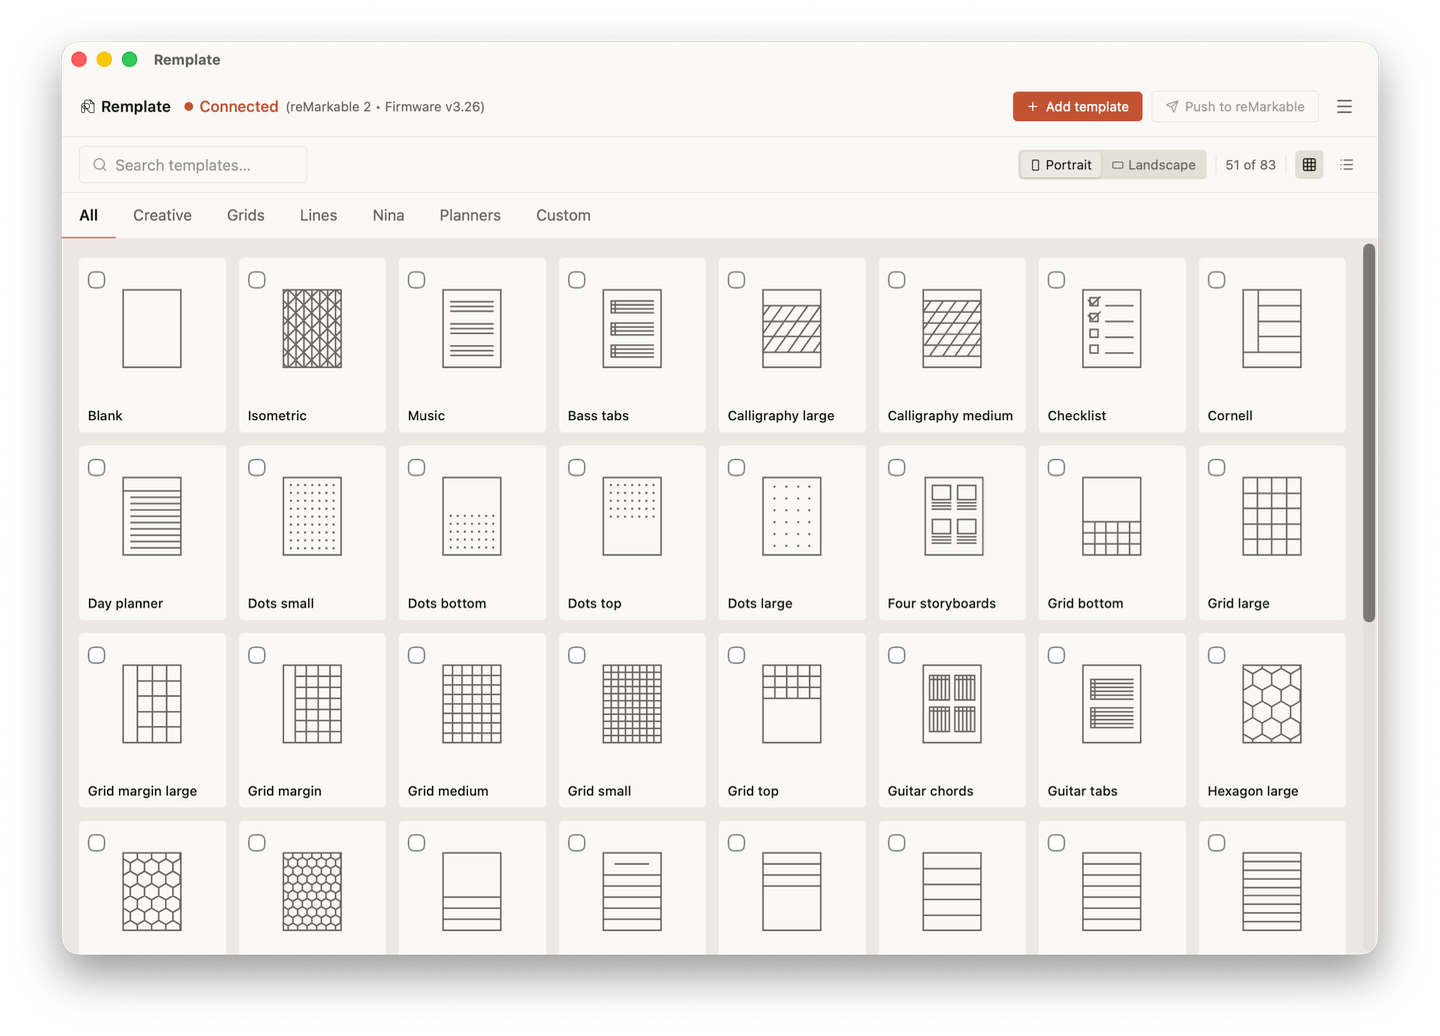
Task: Select Landscape orientation
Action: click(x=1154, y=165)
